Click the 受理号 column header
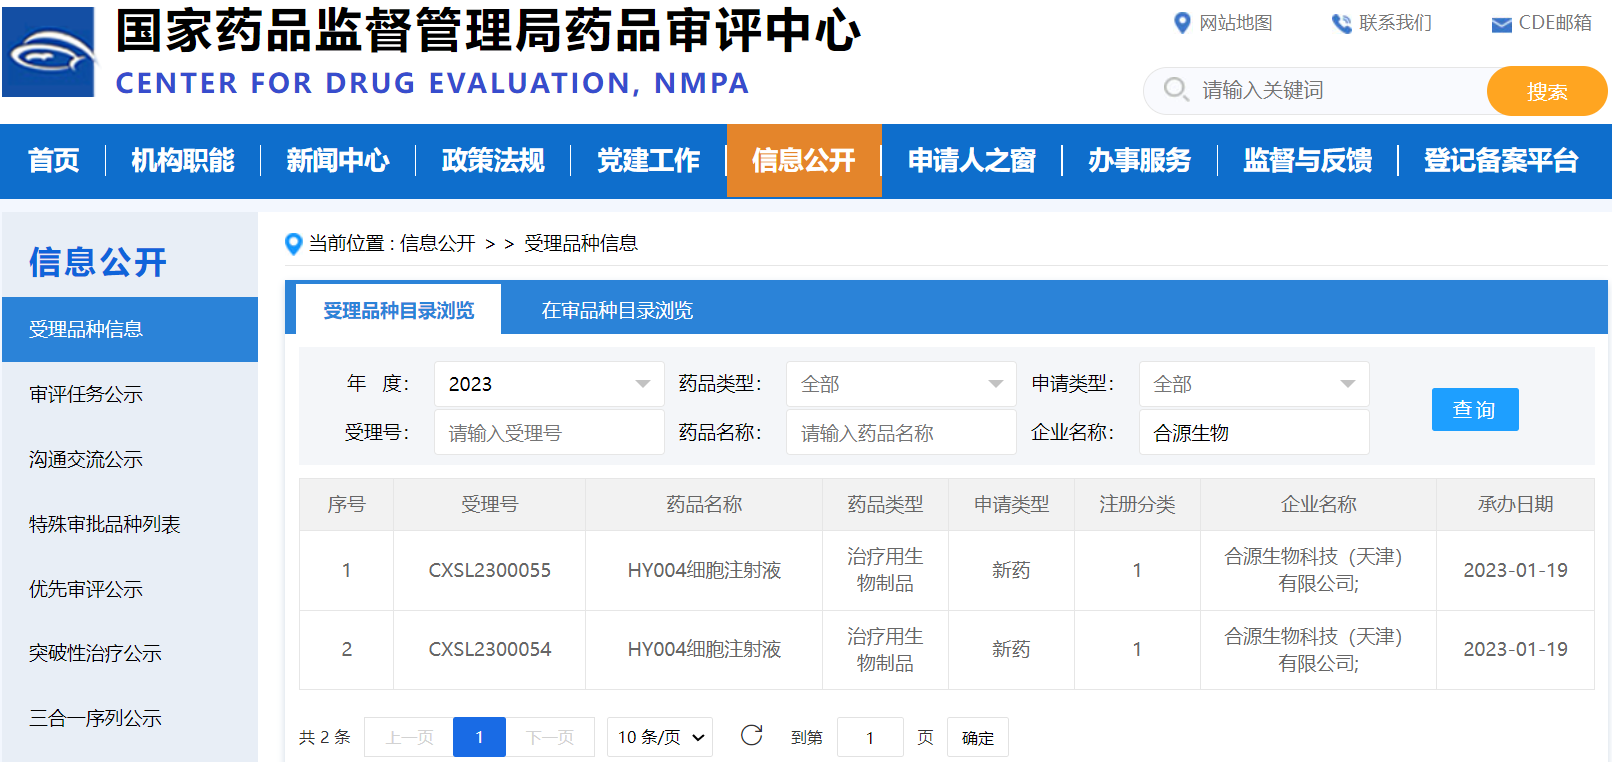Screen dimensions: 1612x762 490,504
